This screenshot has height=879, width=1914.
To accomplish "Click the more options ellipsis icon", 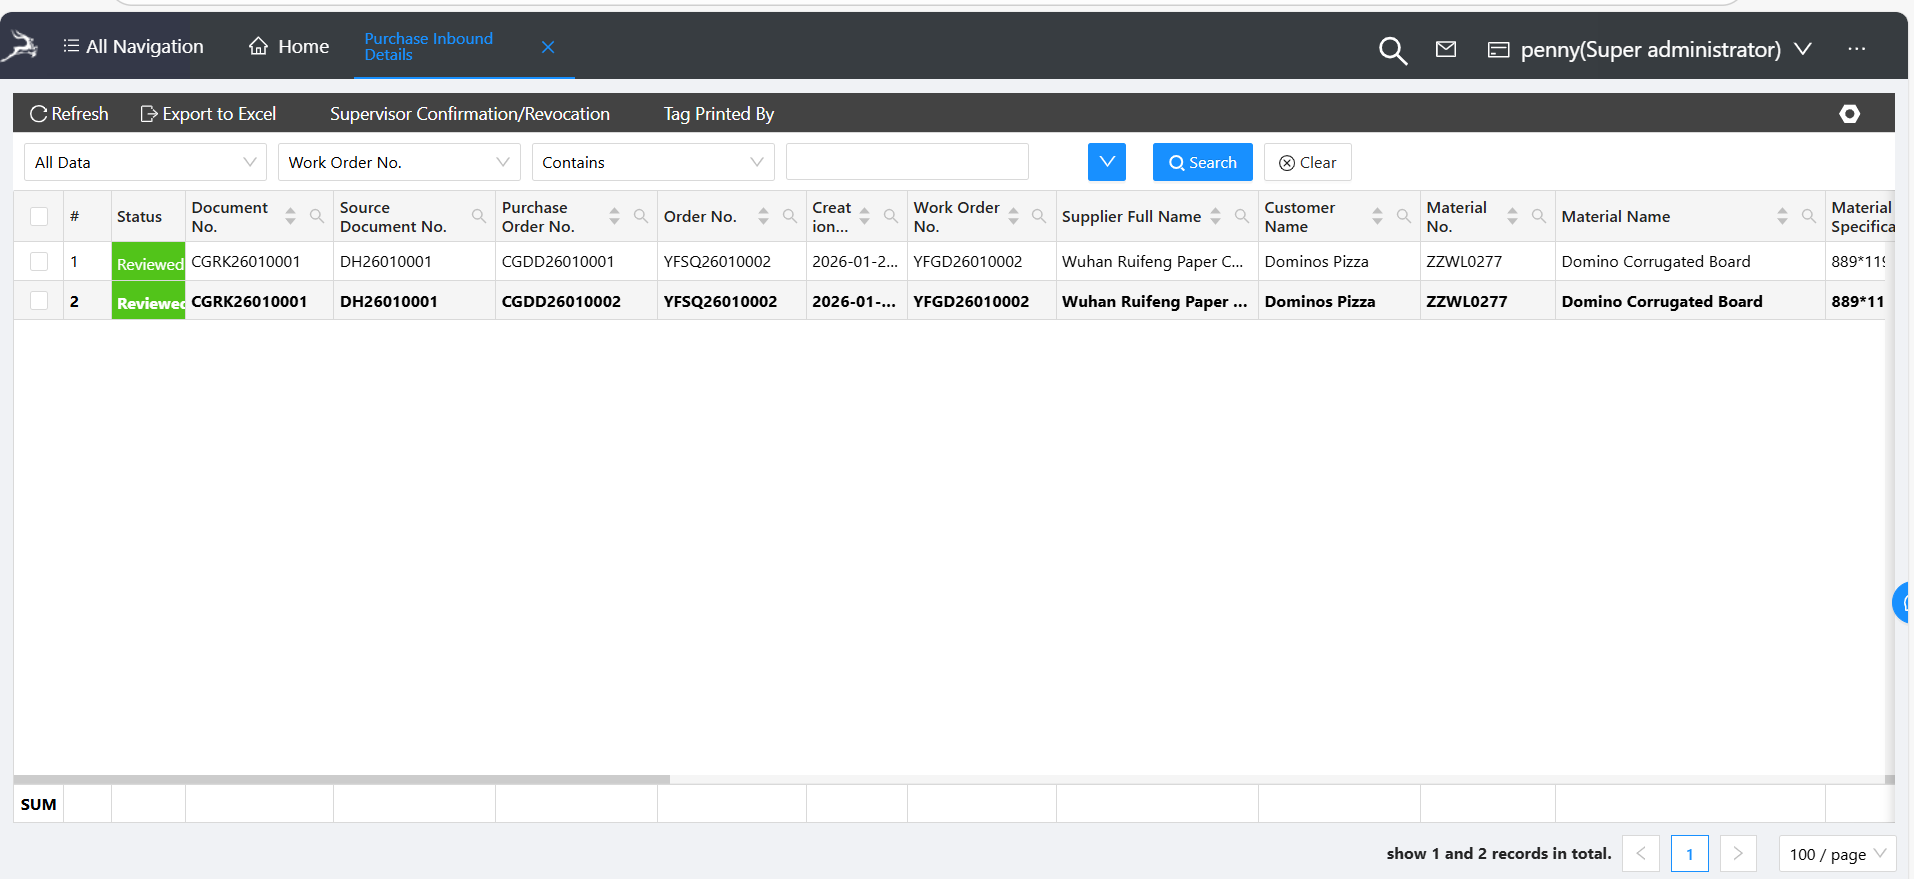I will (1856, 49).
